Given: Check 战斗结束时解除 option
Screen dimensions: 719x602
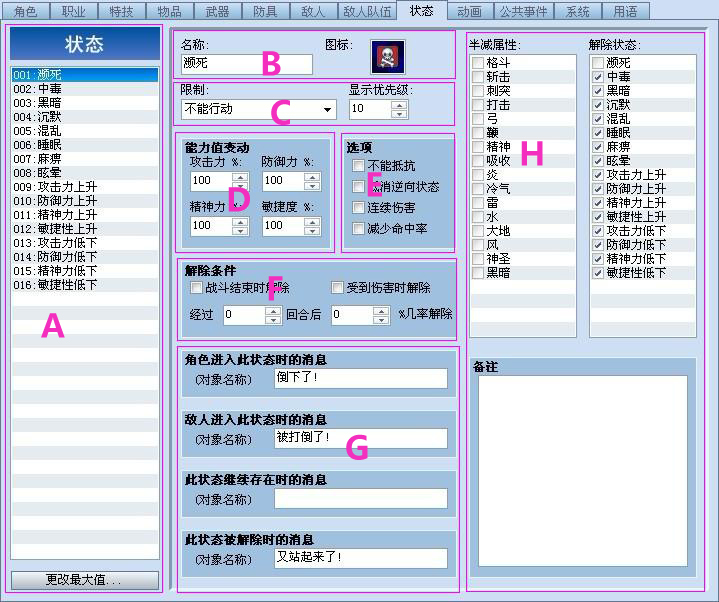Looking at the screenshot, I should (196, 287).
